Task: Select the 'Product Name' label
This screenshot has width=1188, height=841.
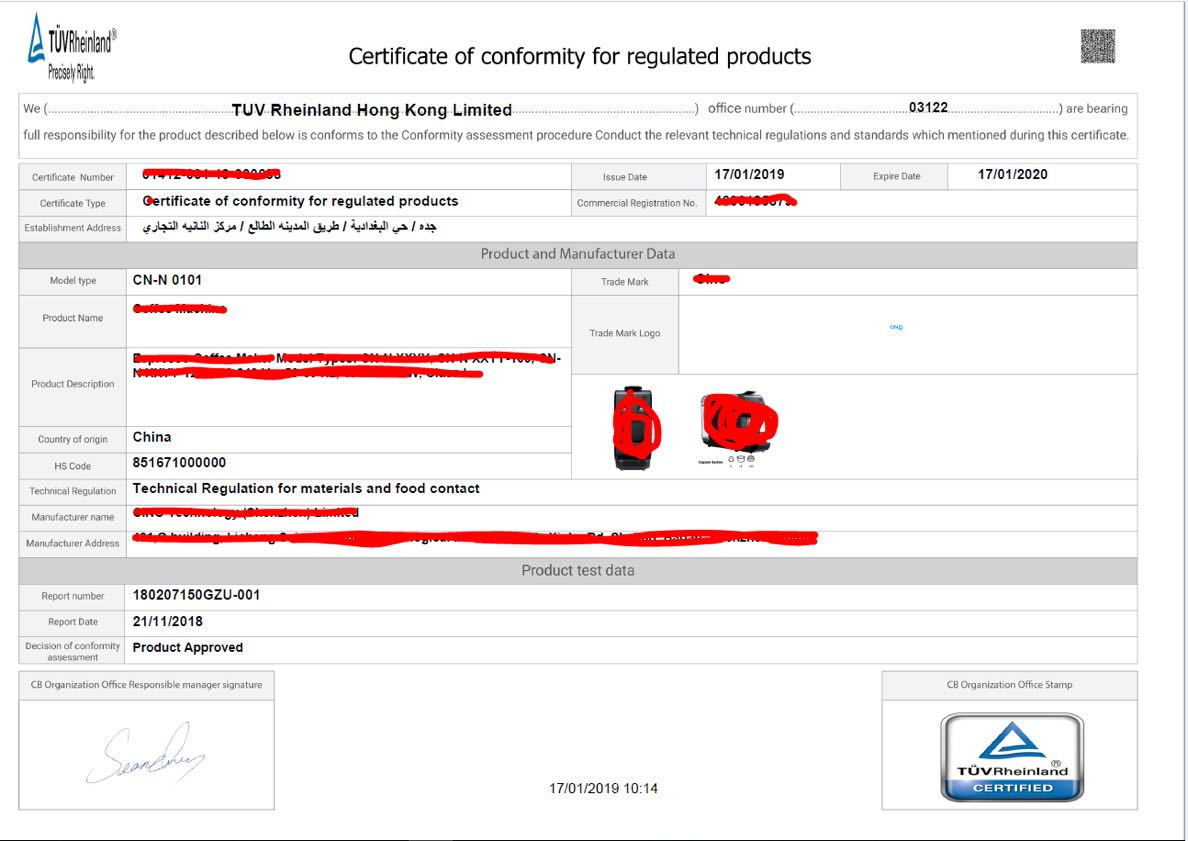Action: click(73, 318)
